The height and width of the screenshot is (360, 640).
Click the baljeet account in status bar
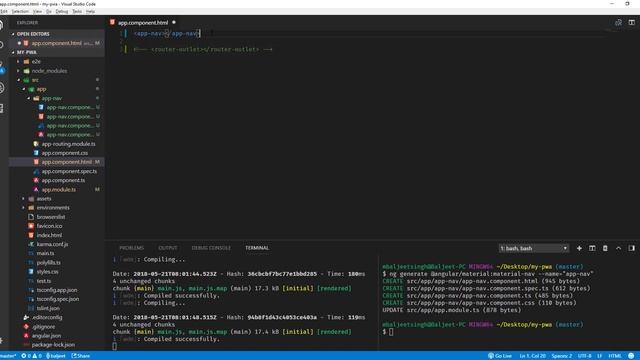tap(56, 356)
